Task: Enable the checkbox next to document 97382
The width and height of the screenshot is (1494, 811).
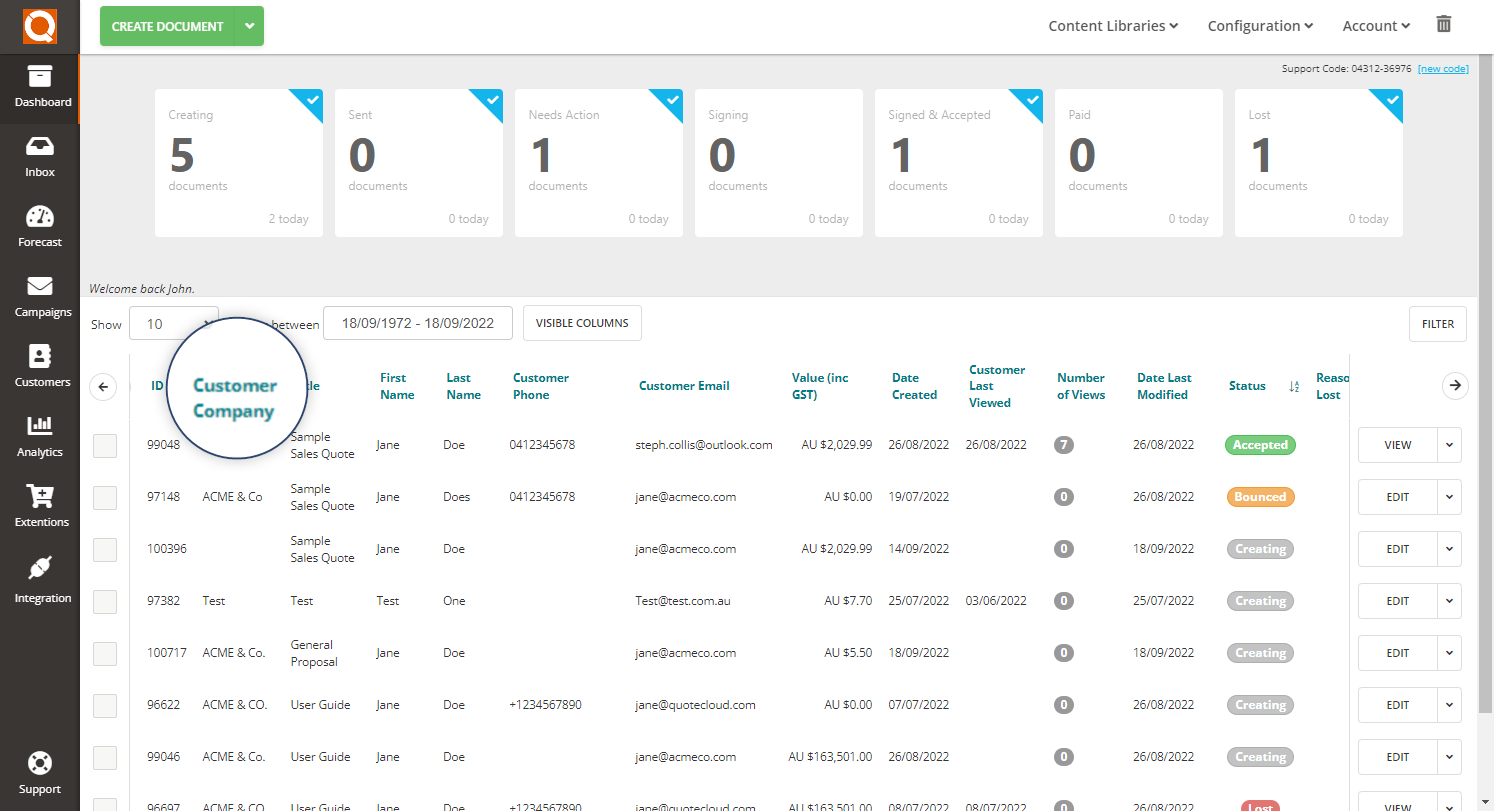Action: pyautogui.click(x=104, y=601)
